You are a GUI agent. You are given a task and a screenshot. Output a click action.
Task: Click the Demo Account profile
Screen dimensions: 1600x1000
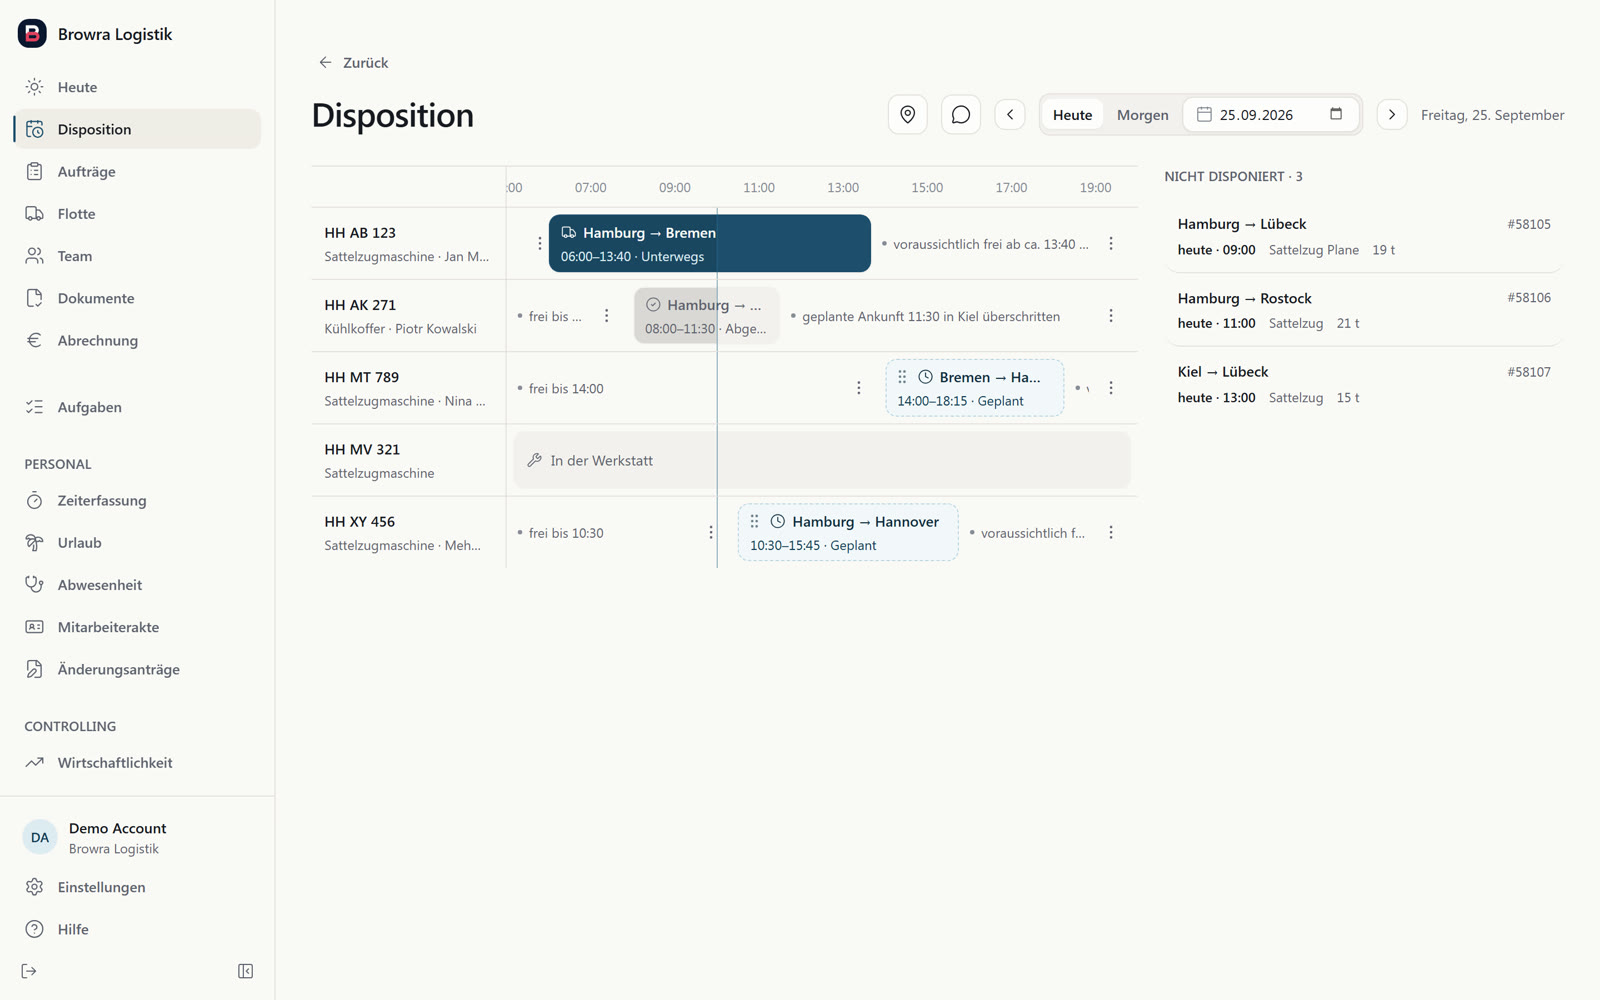pyautogui.click(x=137, y=838)
